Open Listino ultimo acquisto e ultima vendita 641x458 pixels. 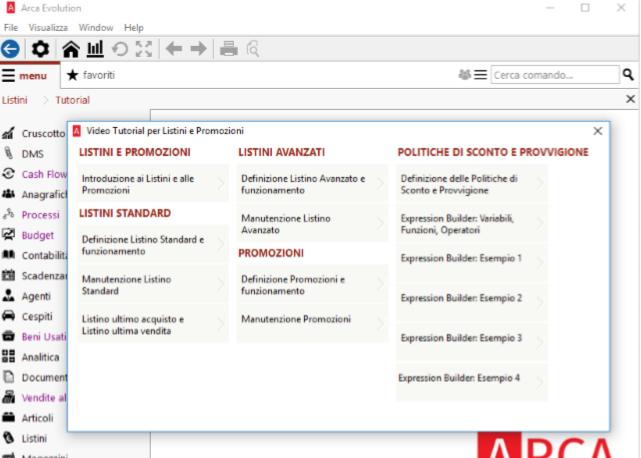click(153, 324)
